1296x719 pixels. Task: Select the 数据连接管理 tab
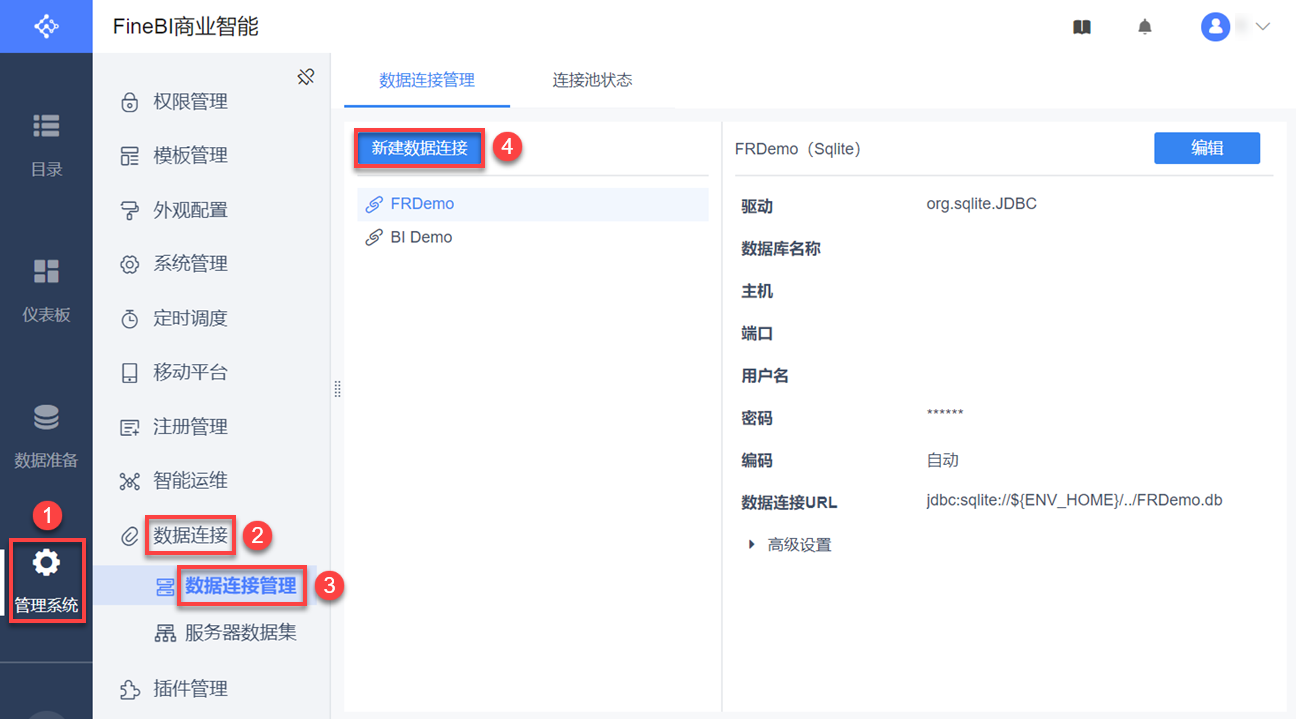(x=427, y=80)
